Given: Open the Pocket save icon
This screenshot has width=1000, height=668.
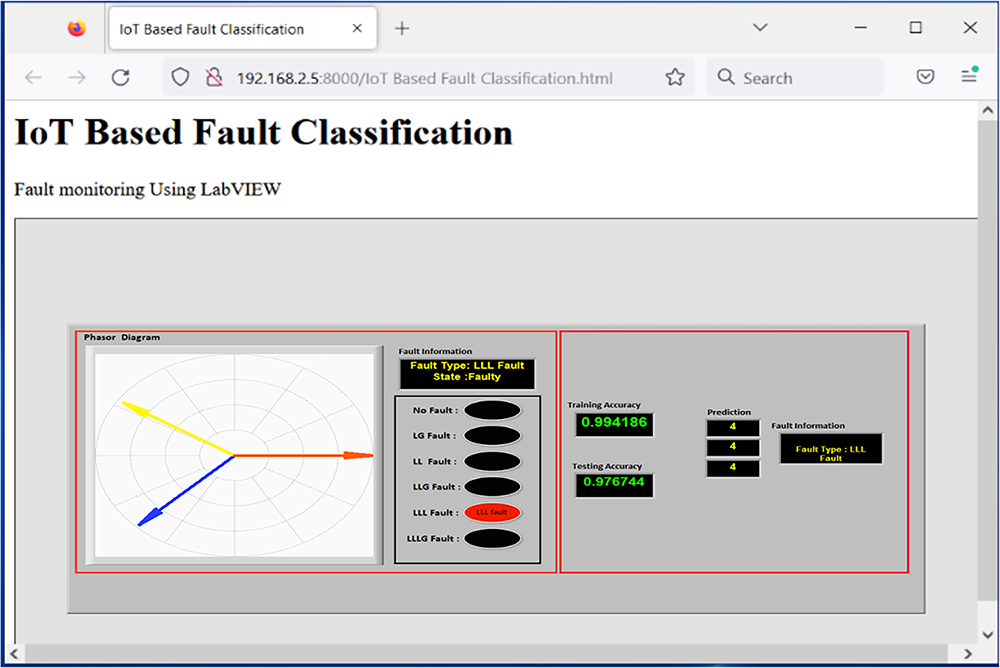Looking at the screenshot, I should pyautogui.click(x=925, y=77).
